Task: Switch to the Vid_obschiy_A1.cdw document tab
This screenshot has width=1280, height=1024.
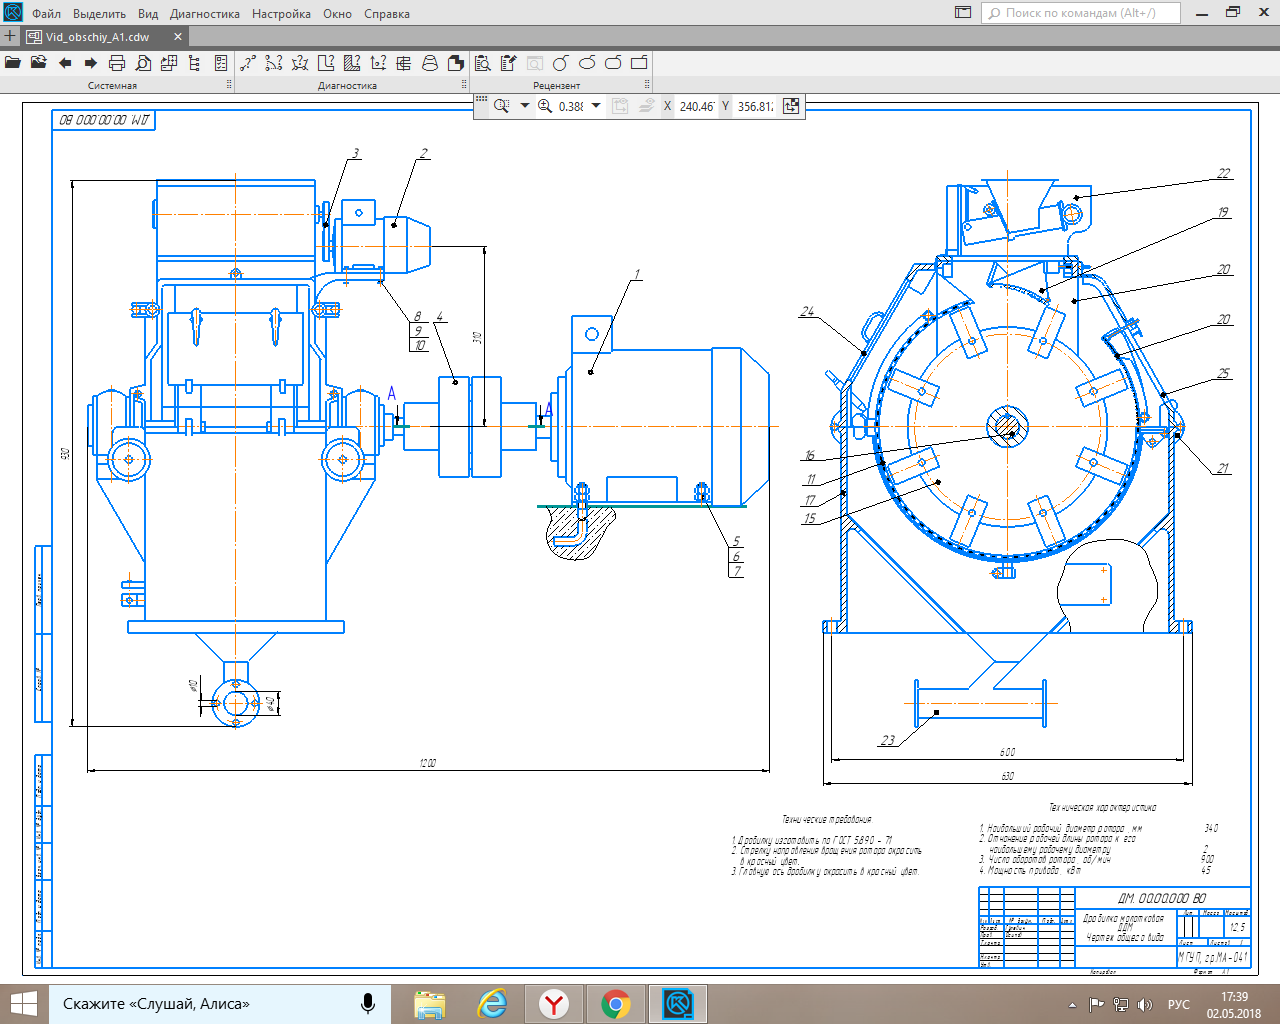Action: click(98, 37)
